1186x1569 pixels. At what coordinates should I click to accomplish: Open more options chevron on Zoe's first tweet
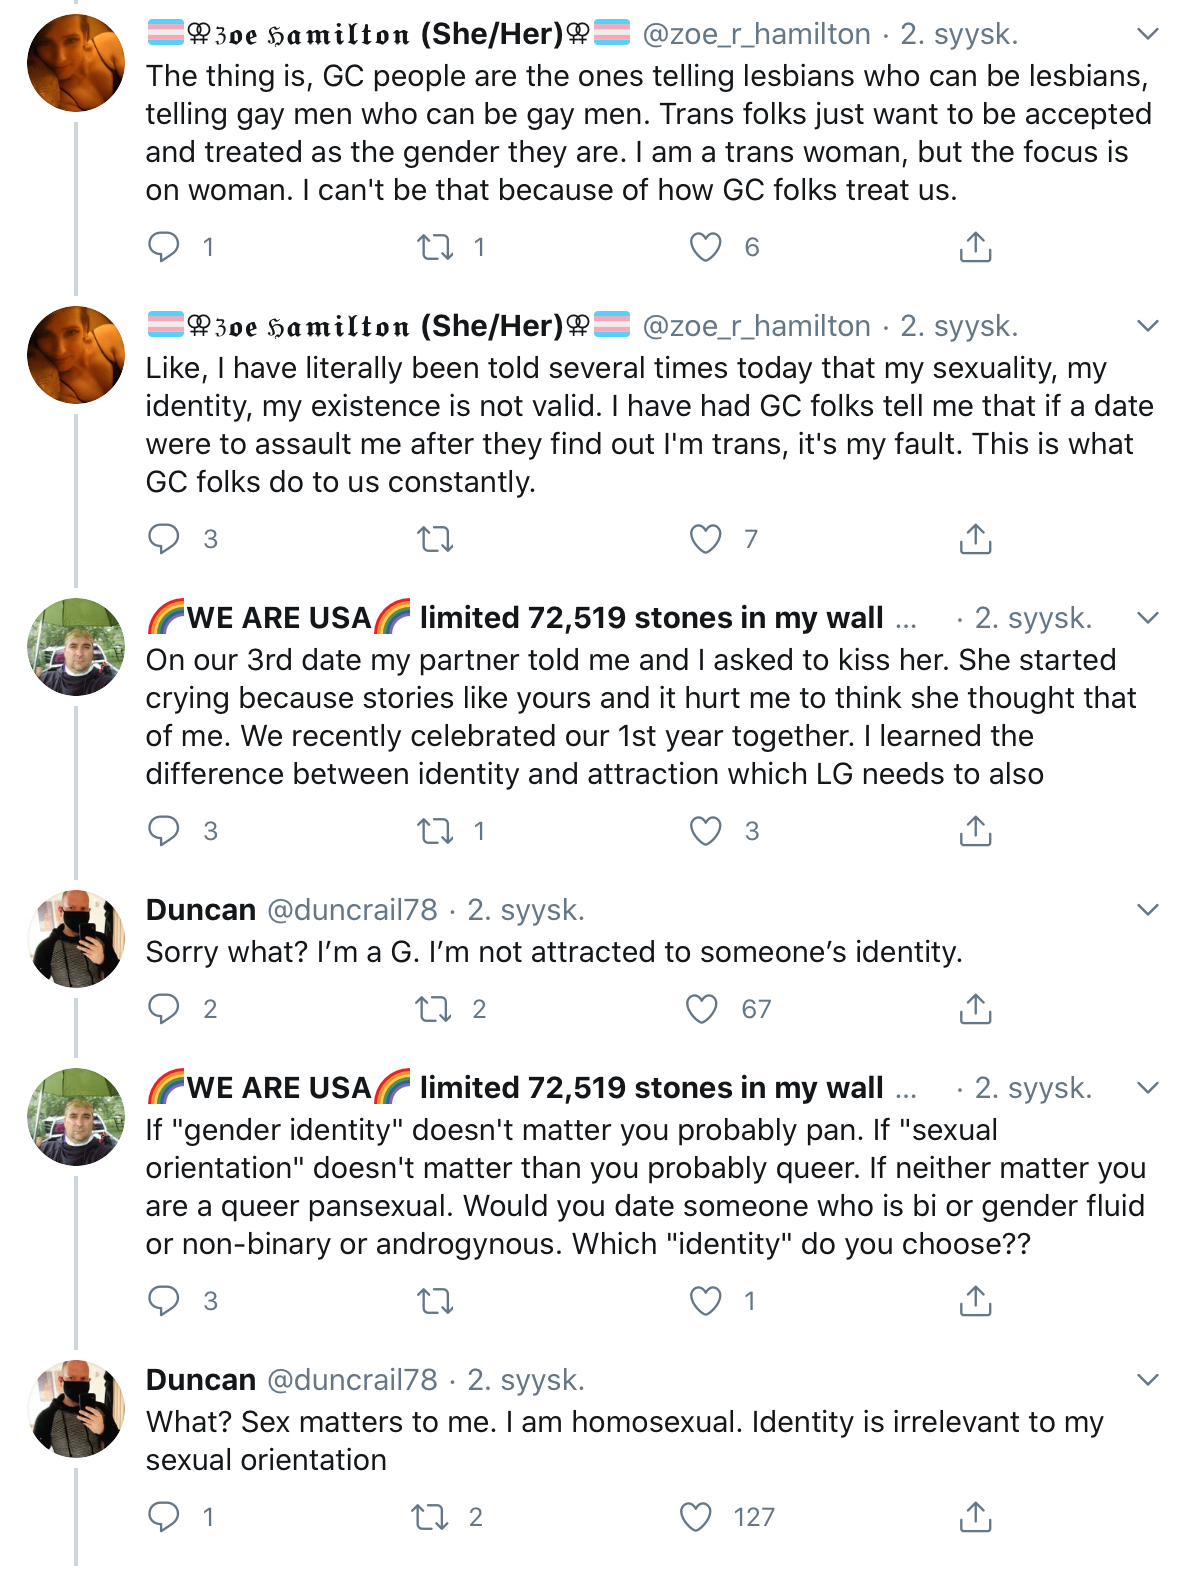tap(1148, 34)
